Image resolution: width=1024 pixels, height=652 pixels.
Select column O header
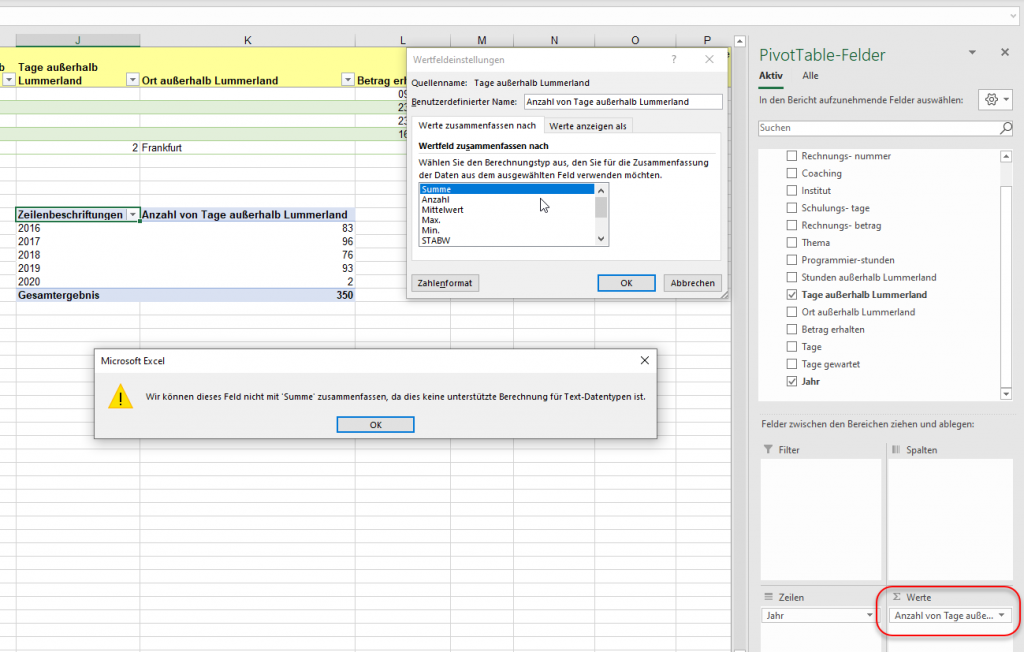(x=635, y=41)
